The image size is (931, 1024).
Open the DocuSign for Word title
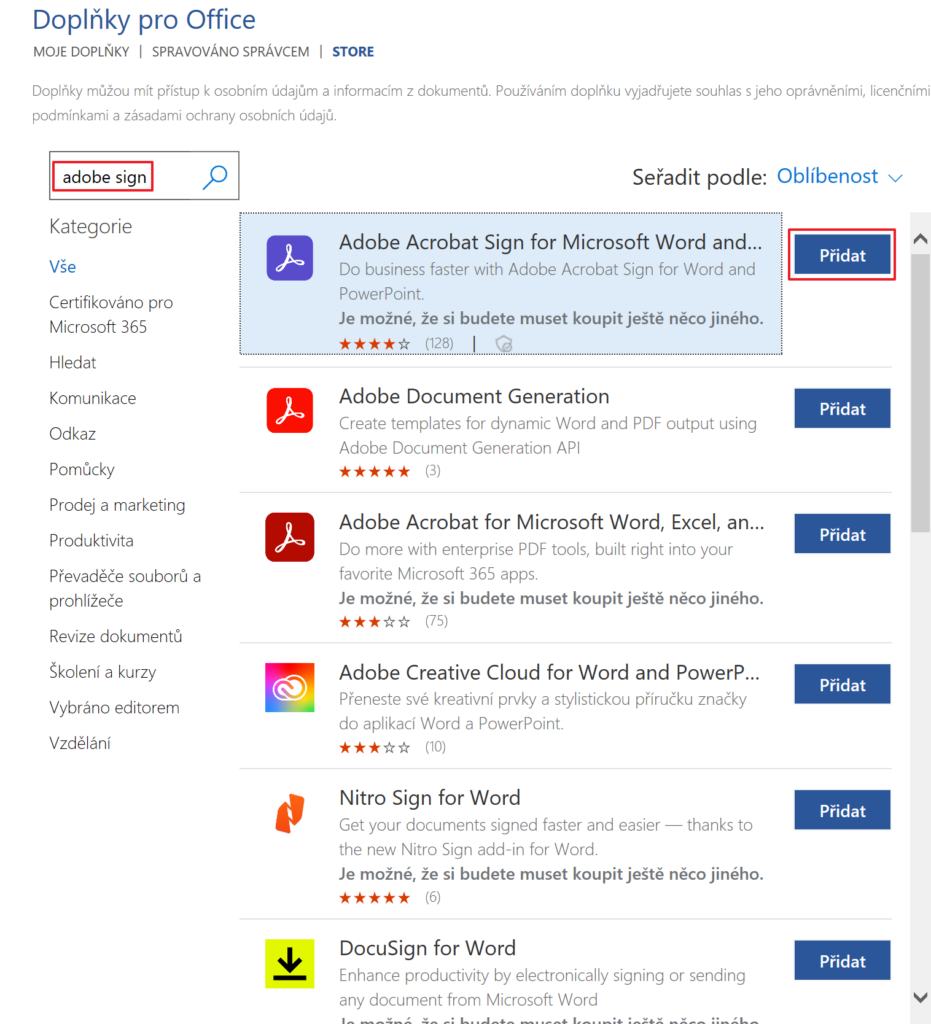(x=428, y=948)
